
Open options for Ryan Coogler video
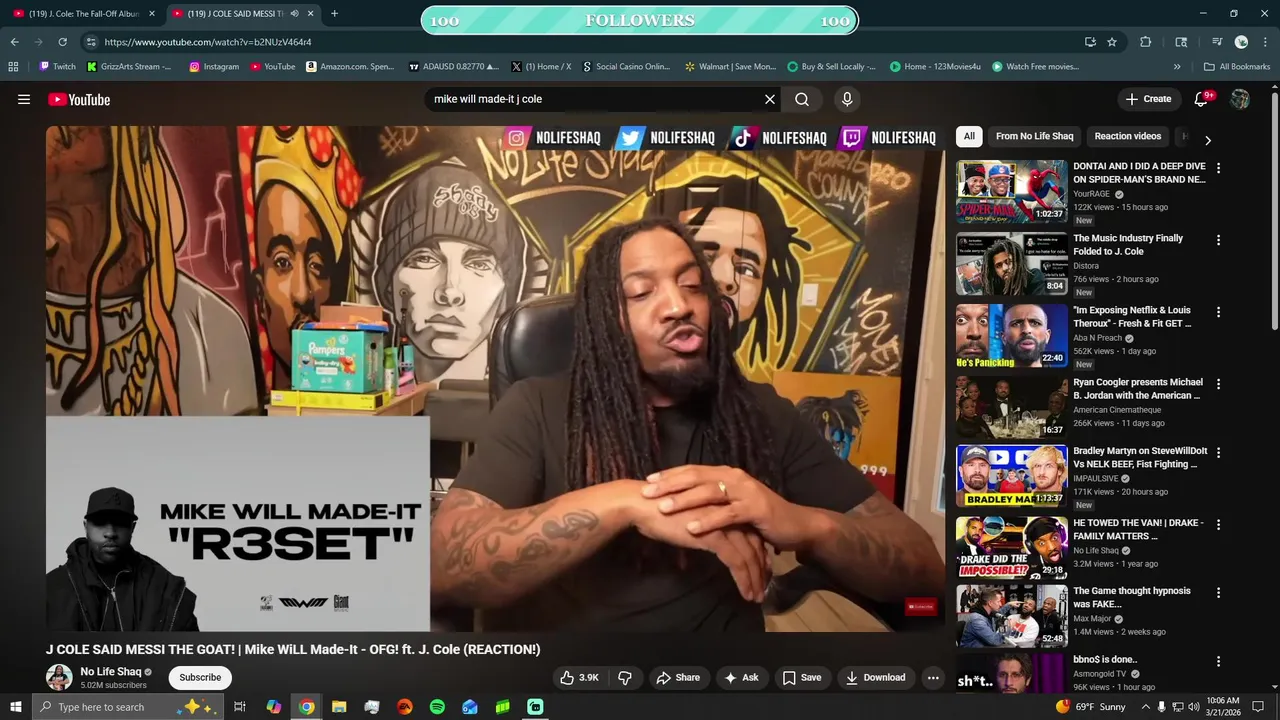(x=1218, y=384)
